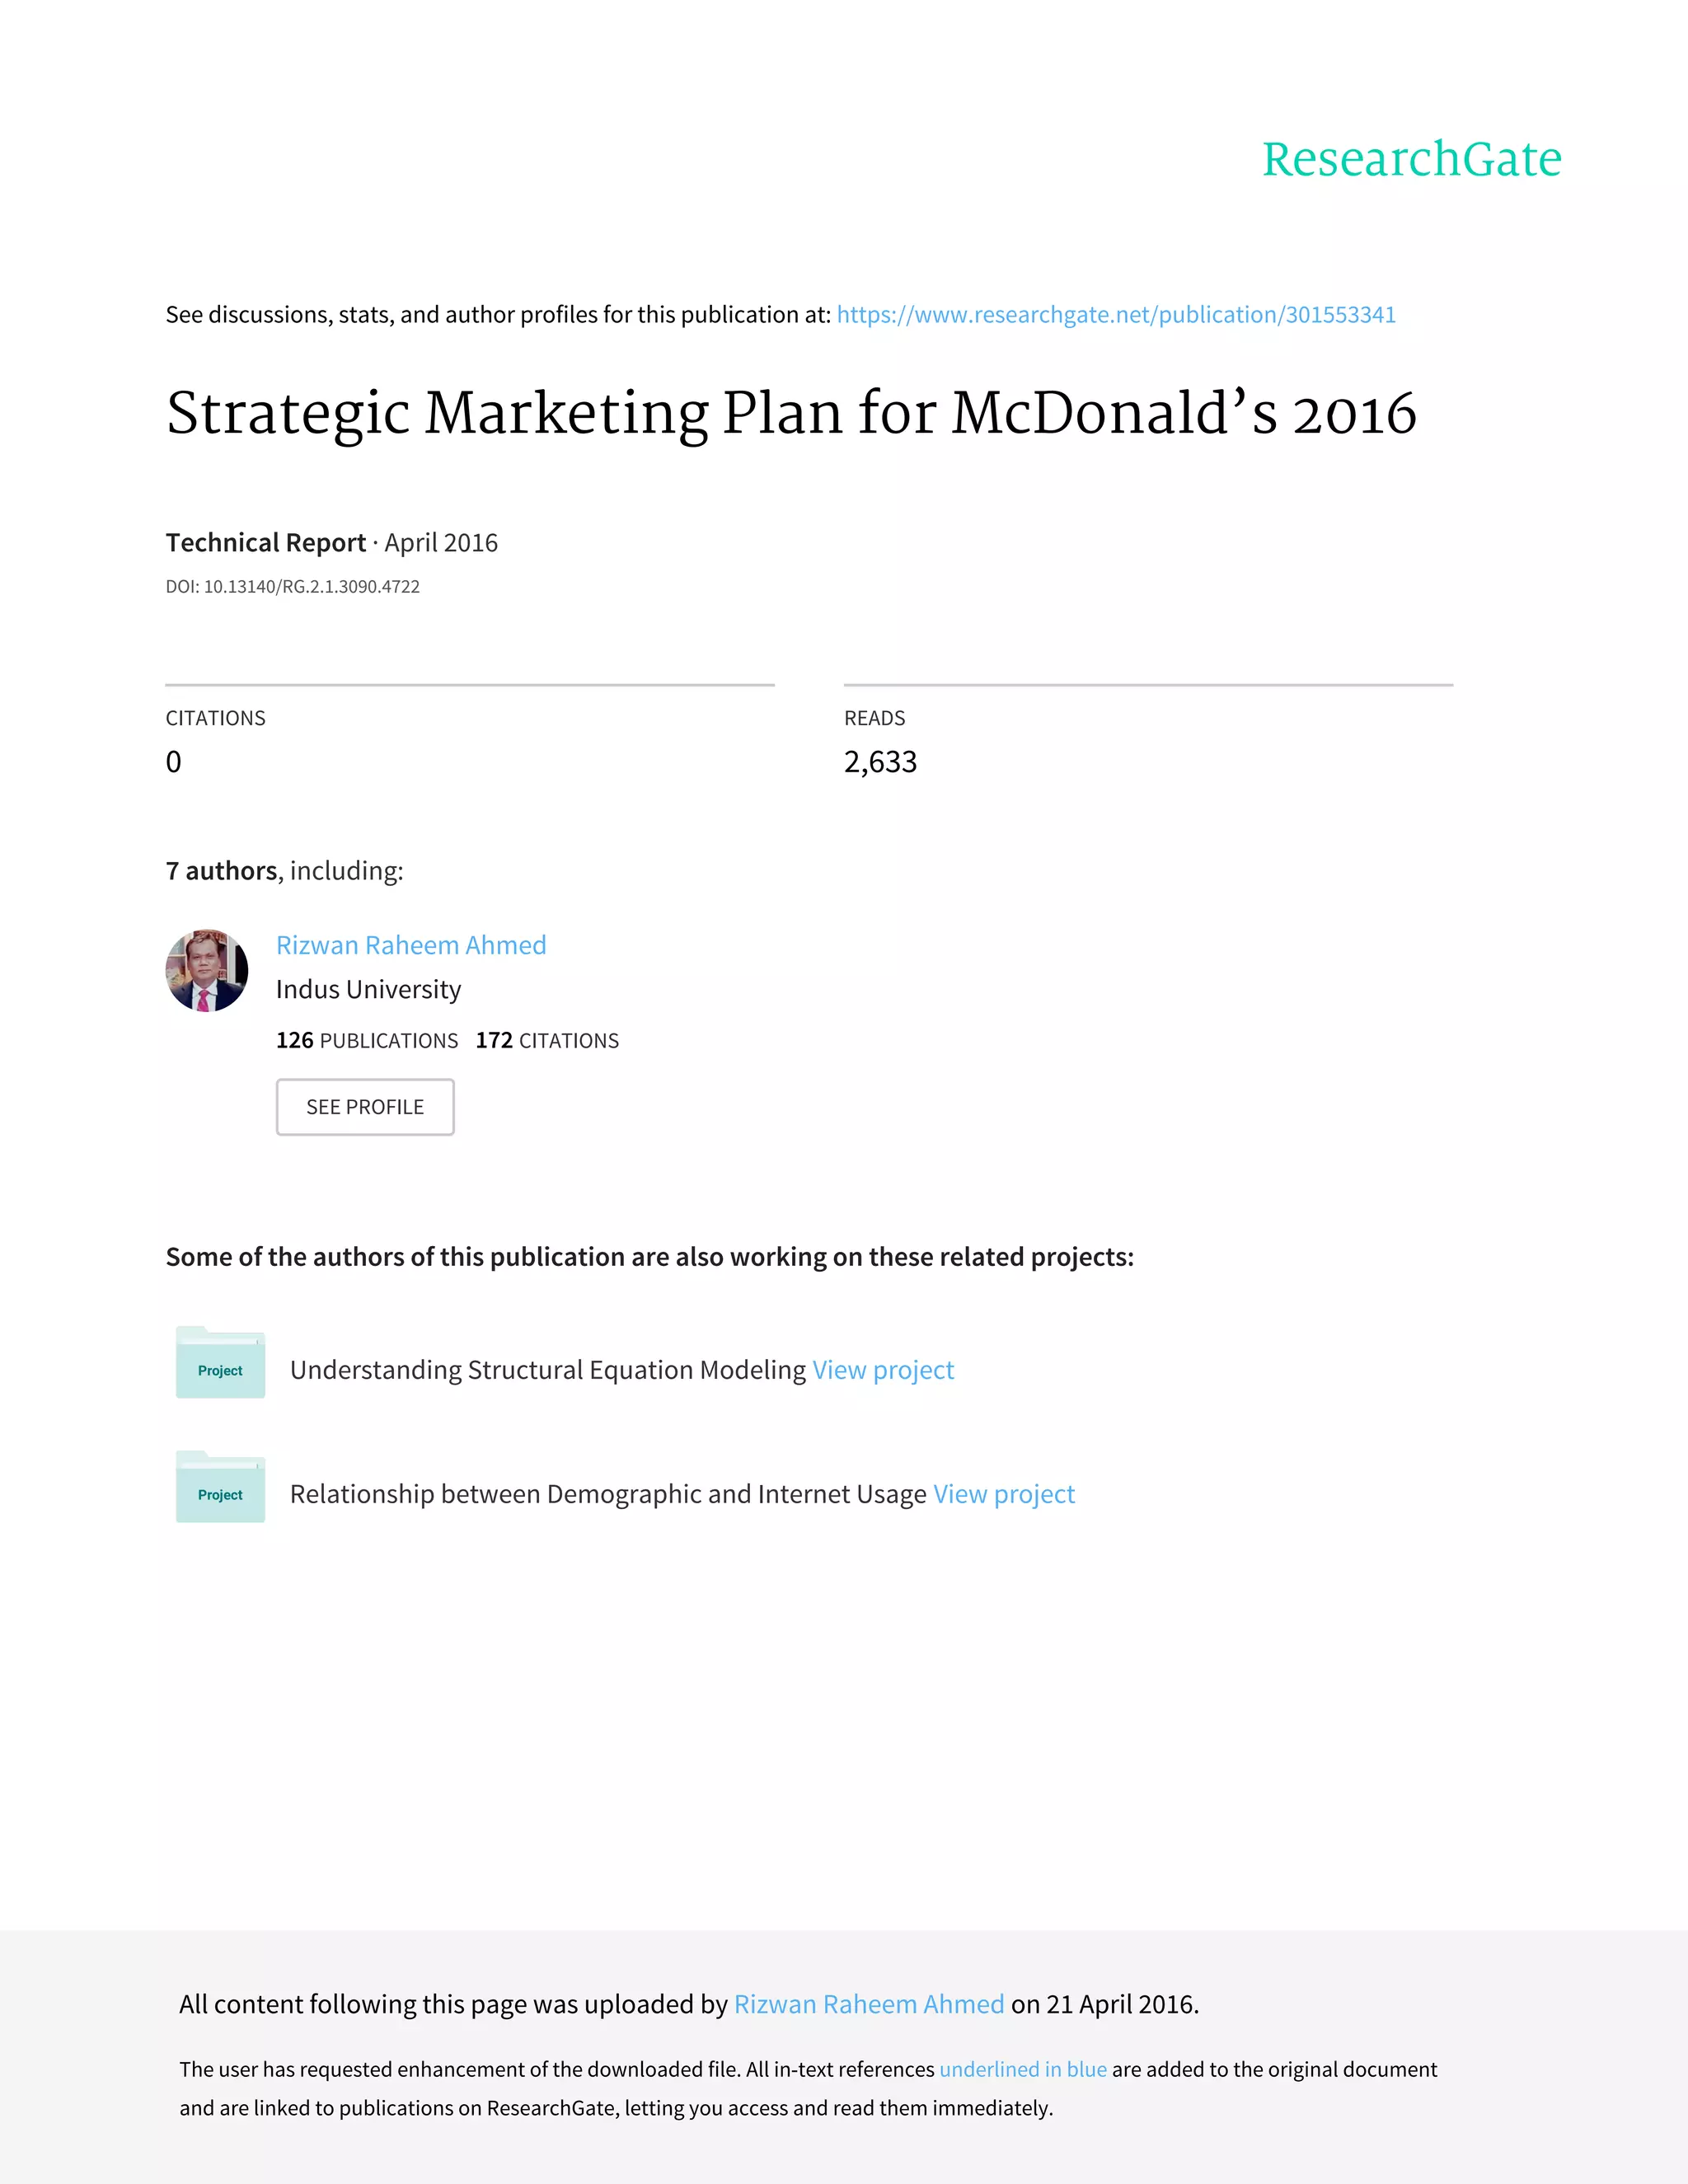Open Rizwan Raheem Ahmed link beside the photo

click(411, 945)
